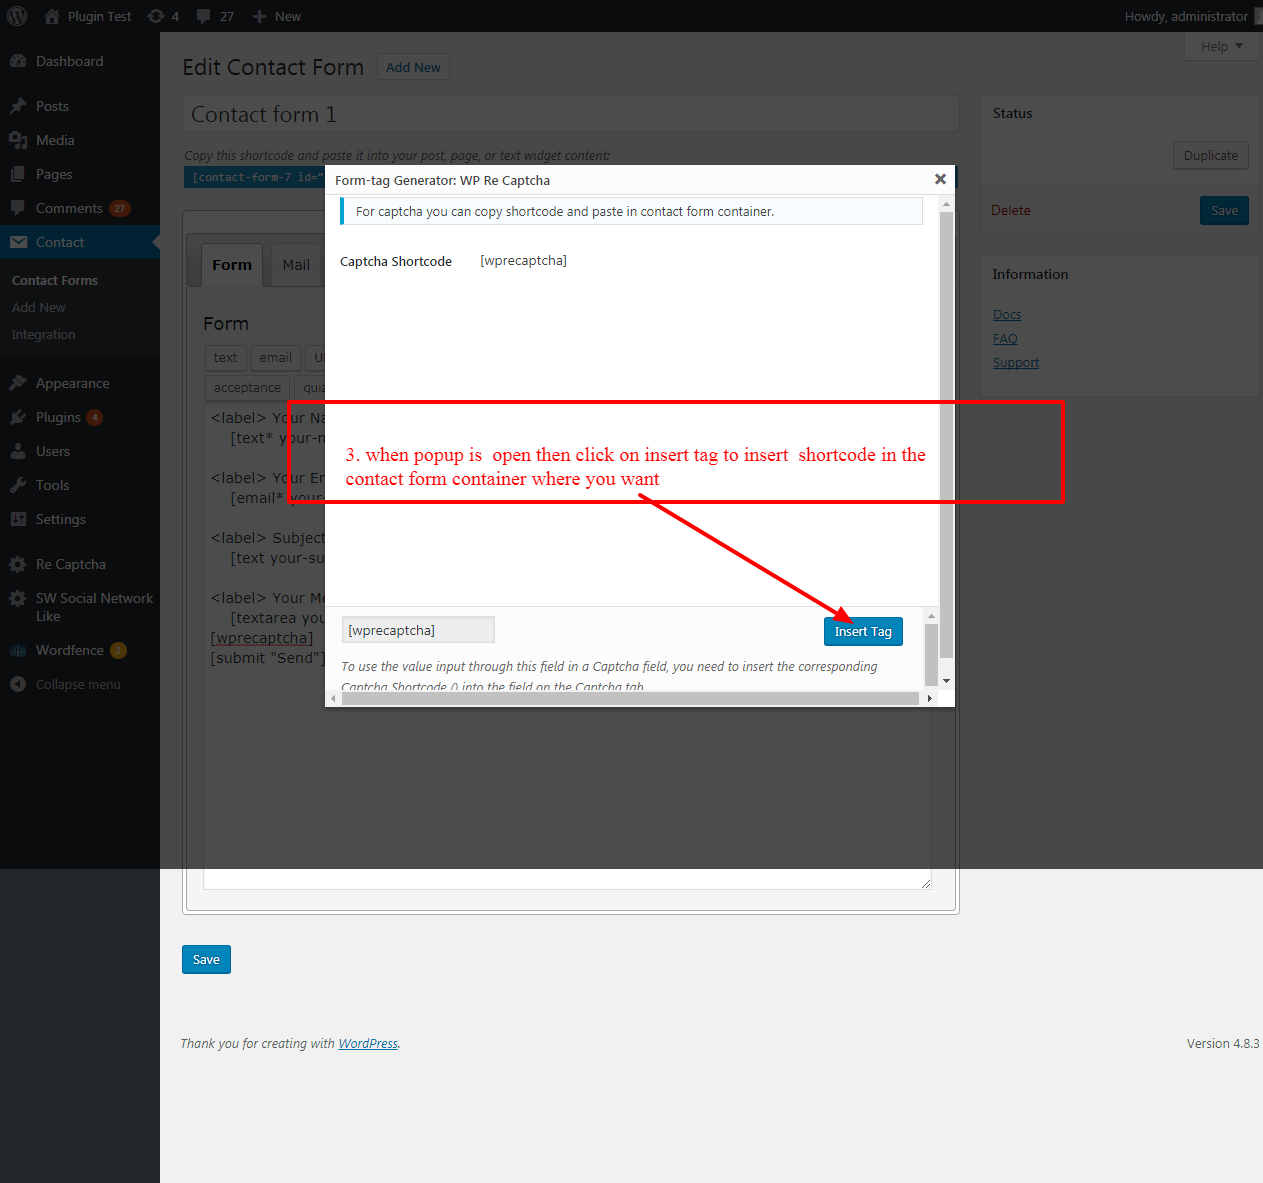Image resolution: width=1263 pixels, height=1183 pixels.
Task: Open Contact Forms submenu item
Action: pos(55,280)
